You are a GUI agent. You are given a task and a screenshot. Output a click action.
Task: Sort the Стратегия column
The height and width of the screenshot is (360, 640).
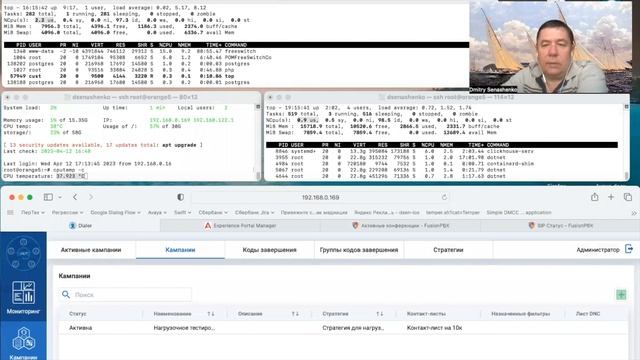tap(380, 314)
